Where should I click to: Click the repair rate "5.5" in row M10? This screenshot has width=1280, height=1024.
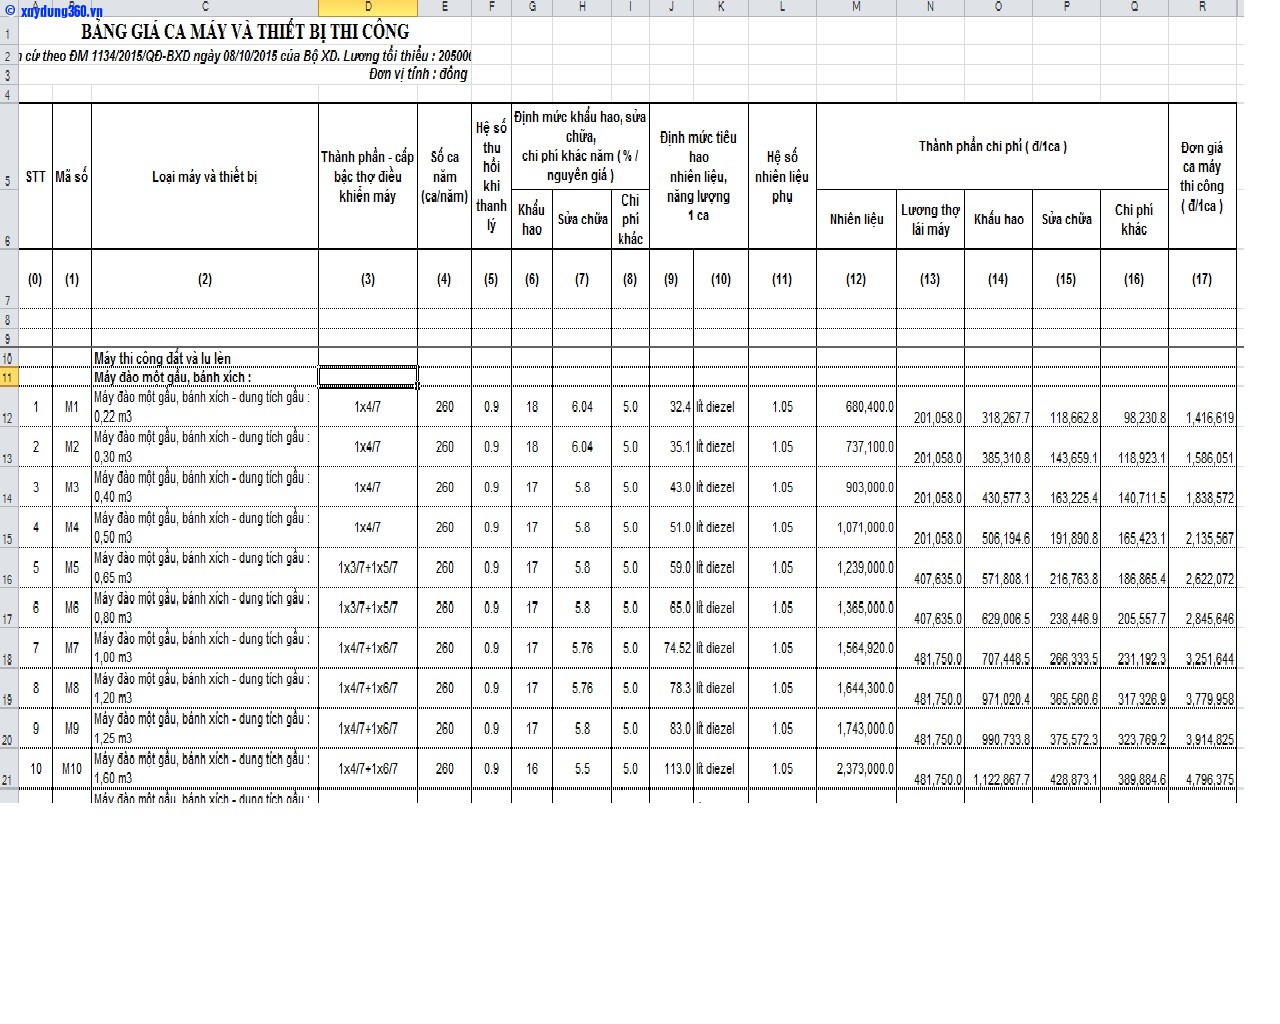point(582,769)
